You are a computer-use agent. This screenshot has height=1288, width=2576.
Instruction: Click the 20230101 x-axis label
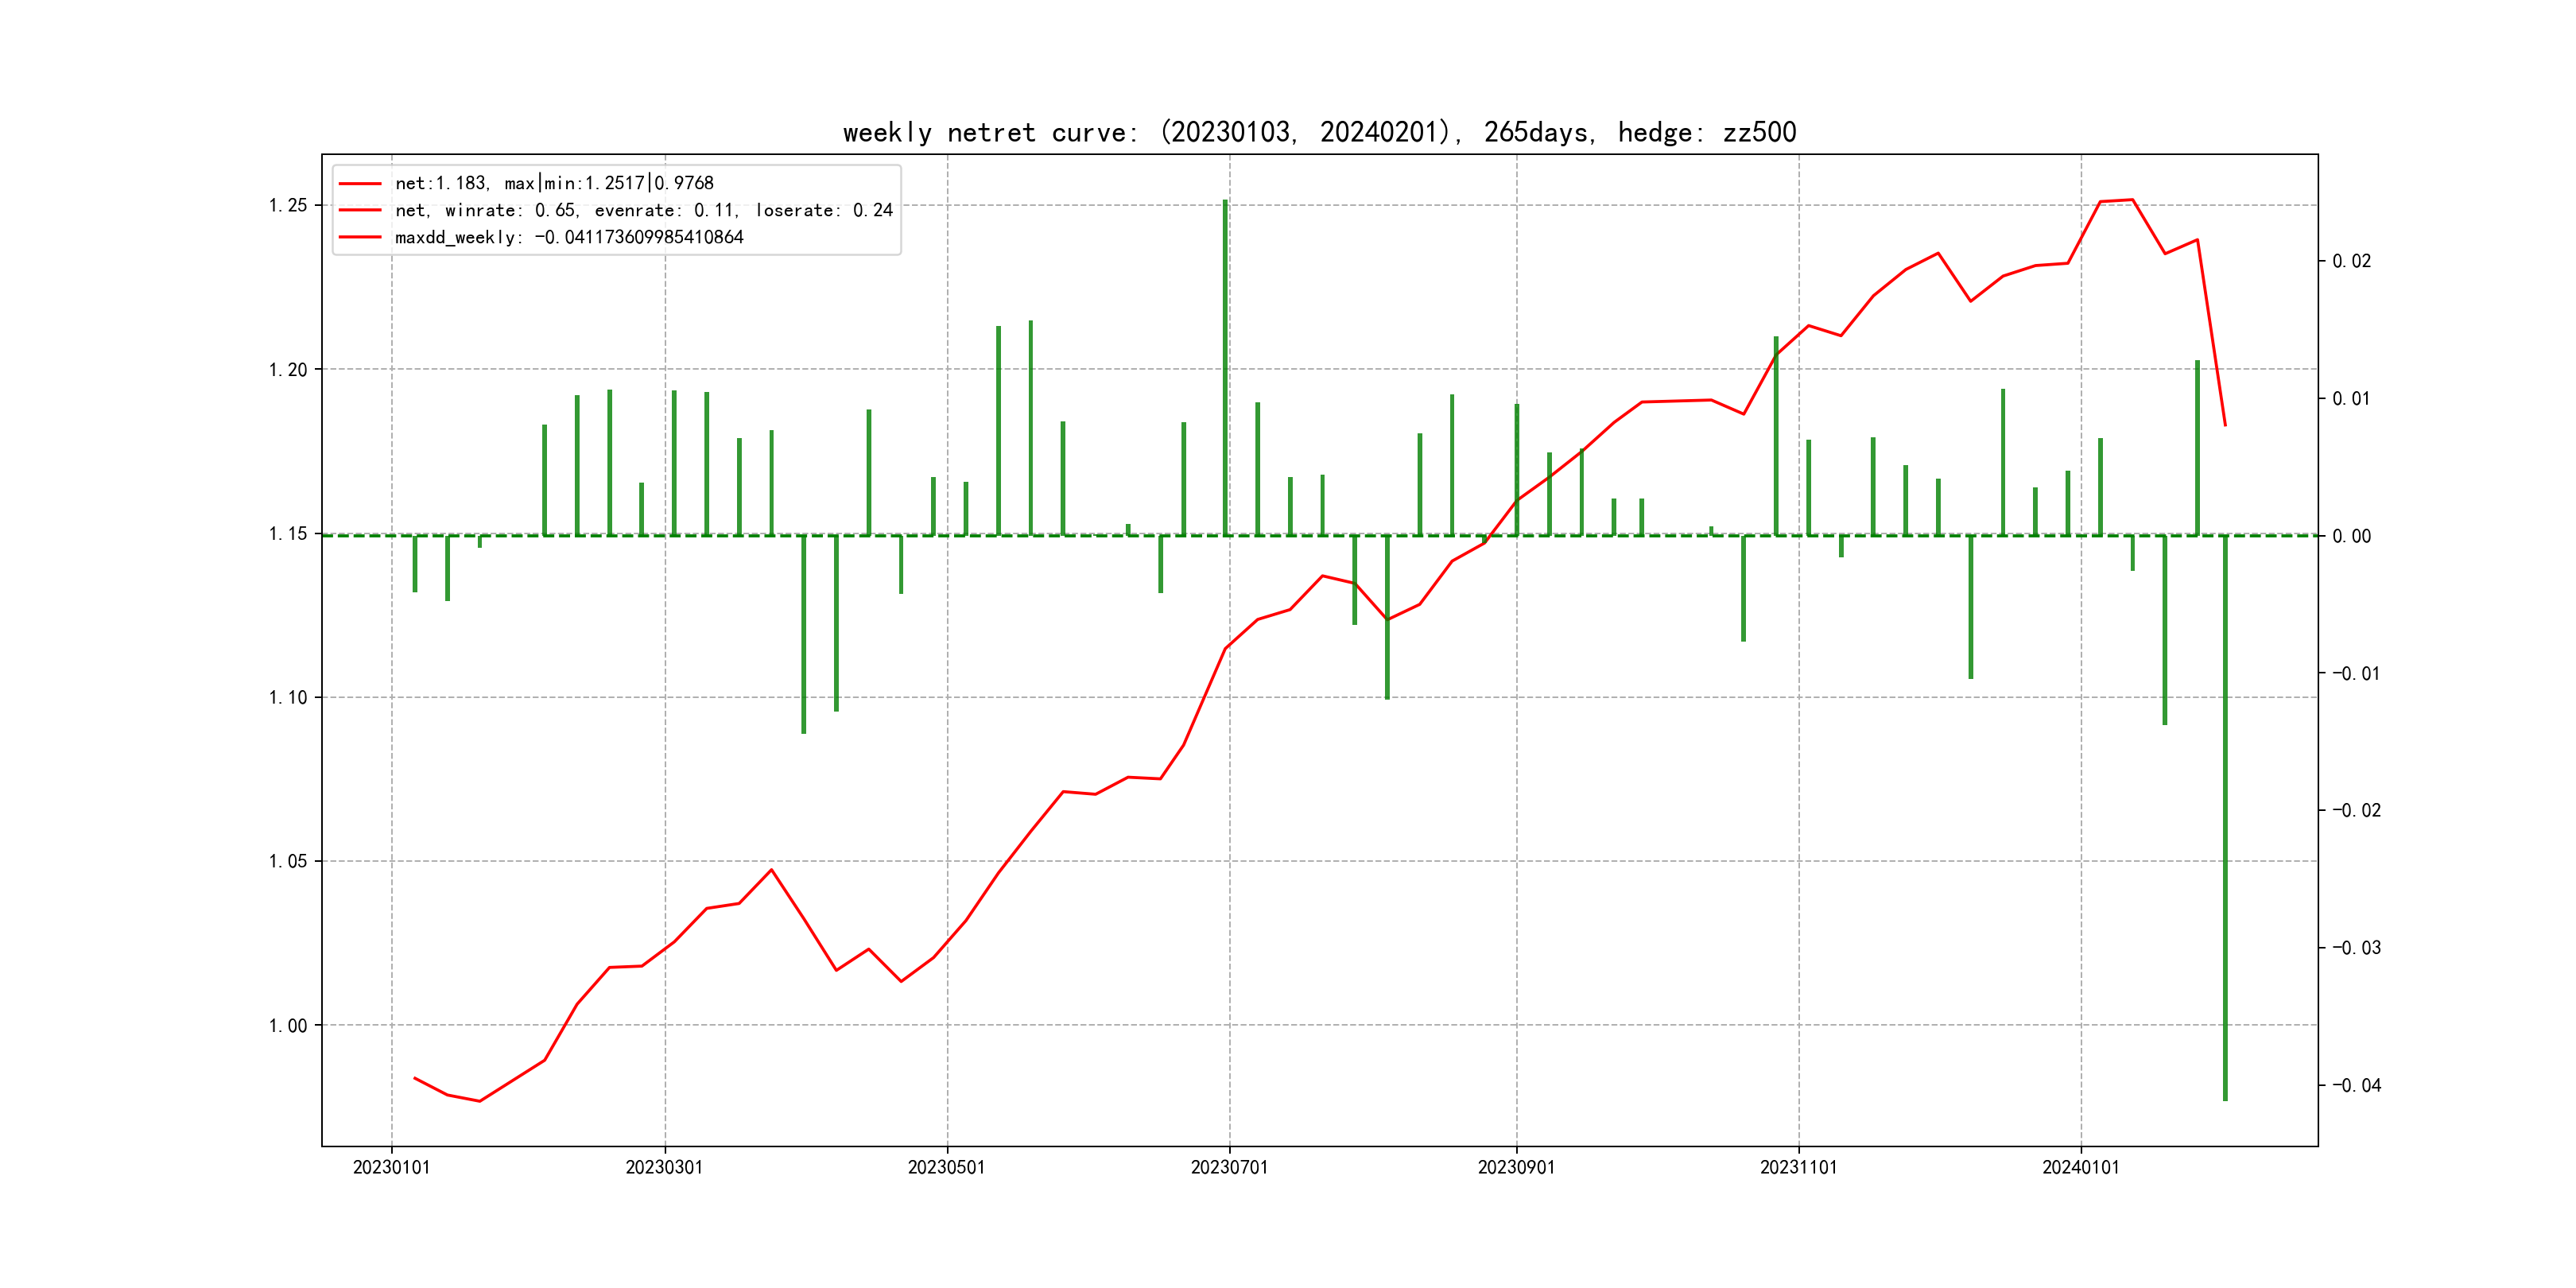click(x=391, y=1167)
